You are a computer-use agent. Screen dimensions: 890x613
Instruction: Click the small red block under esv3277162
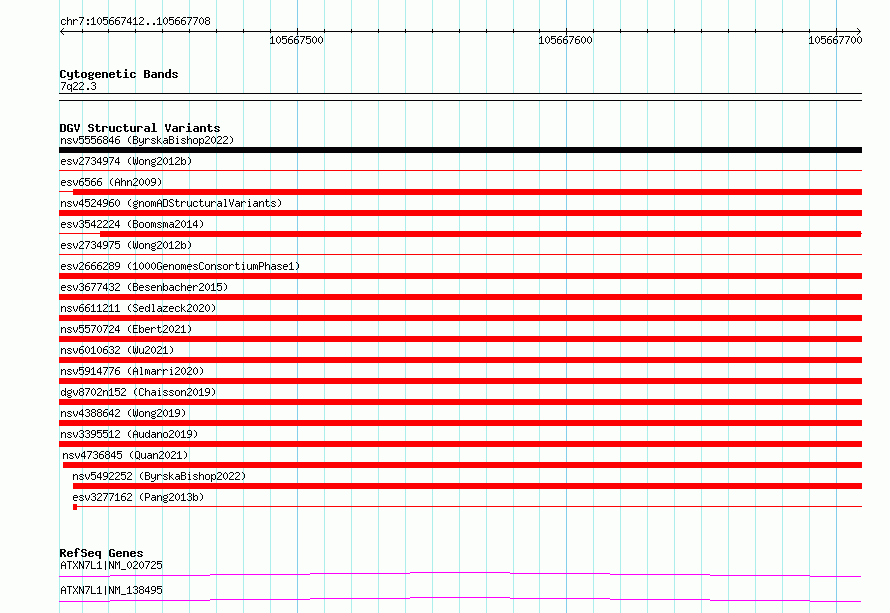(x=75, y=507)
